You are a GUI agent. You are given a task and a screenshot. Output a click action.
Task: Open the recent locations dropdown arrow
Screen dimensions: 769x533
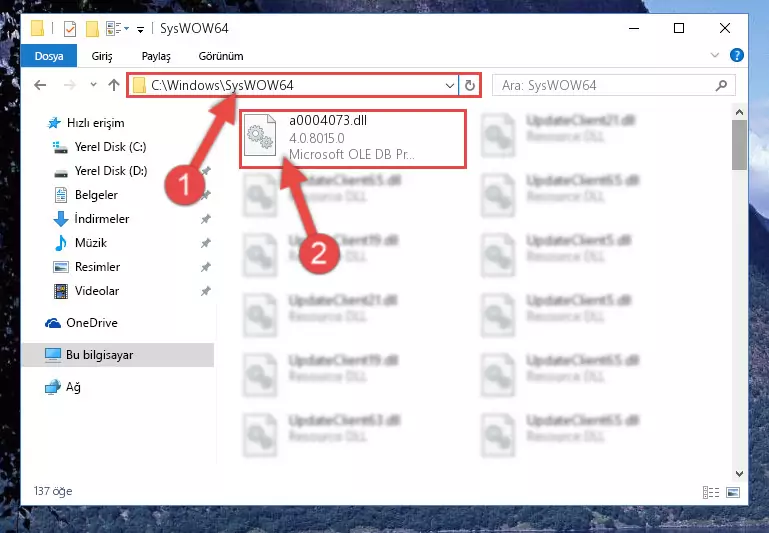(93, 85)
